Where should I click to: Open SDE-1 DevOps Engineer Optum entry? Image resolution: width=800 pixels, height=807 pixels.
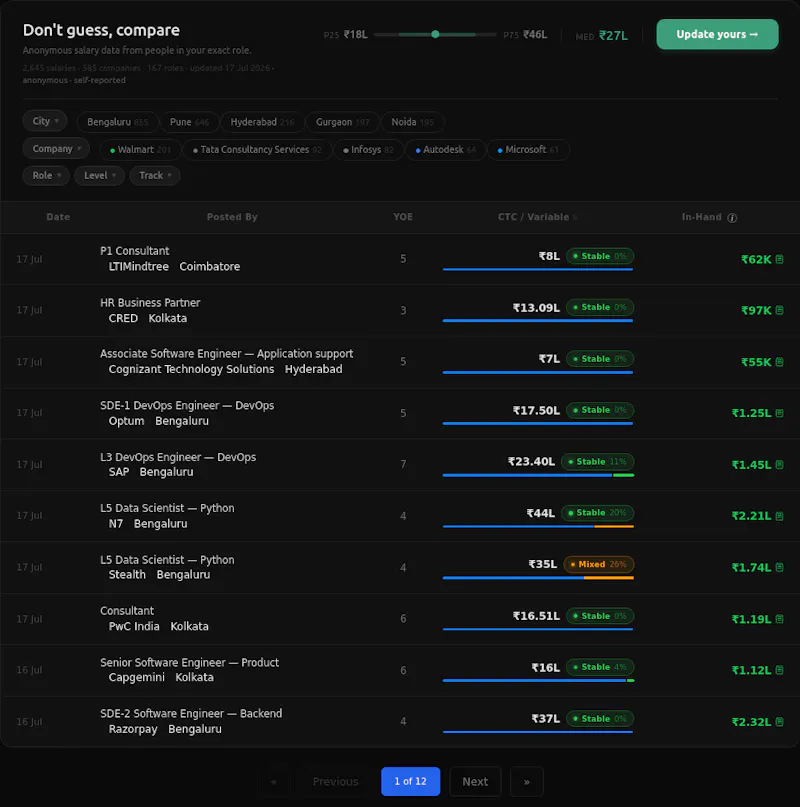(399, 413)
